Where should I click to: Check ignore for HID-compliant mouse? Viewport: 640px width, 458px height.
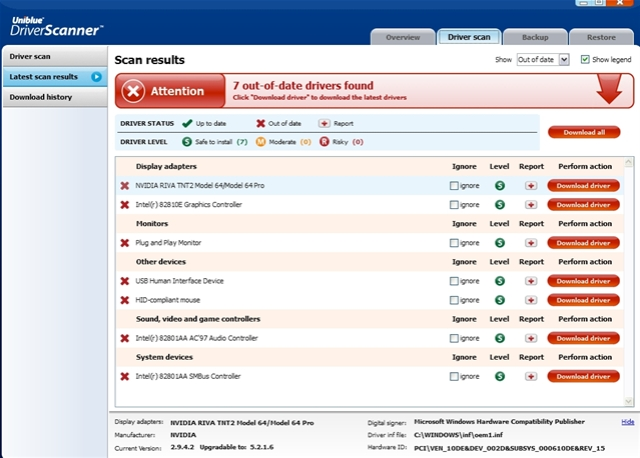(x=454, y=300)
